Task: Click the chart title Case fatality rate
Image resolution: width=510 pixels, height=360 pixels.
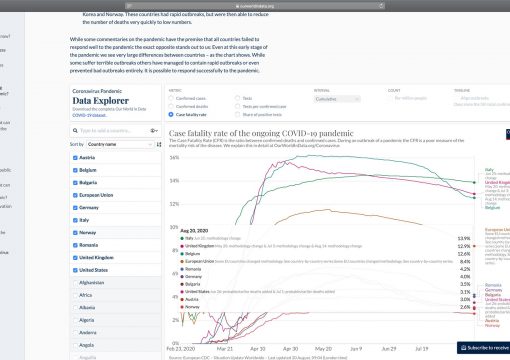Action: coord(261,133)
